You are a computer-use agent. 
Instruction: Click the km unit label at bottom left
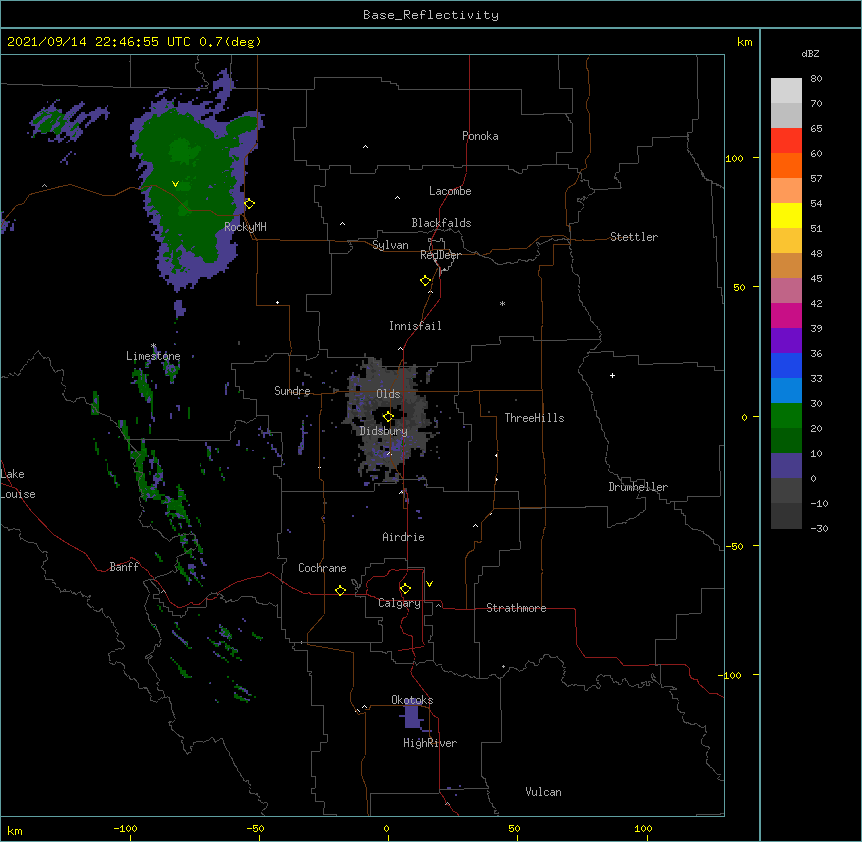[x=15, y=830]
